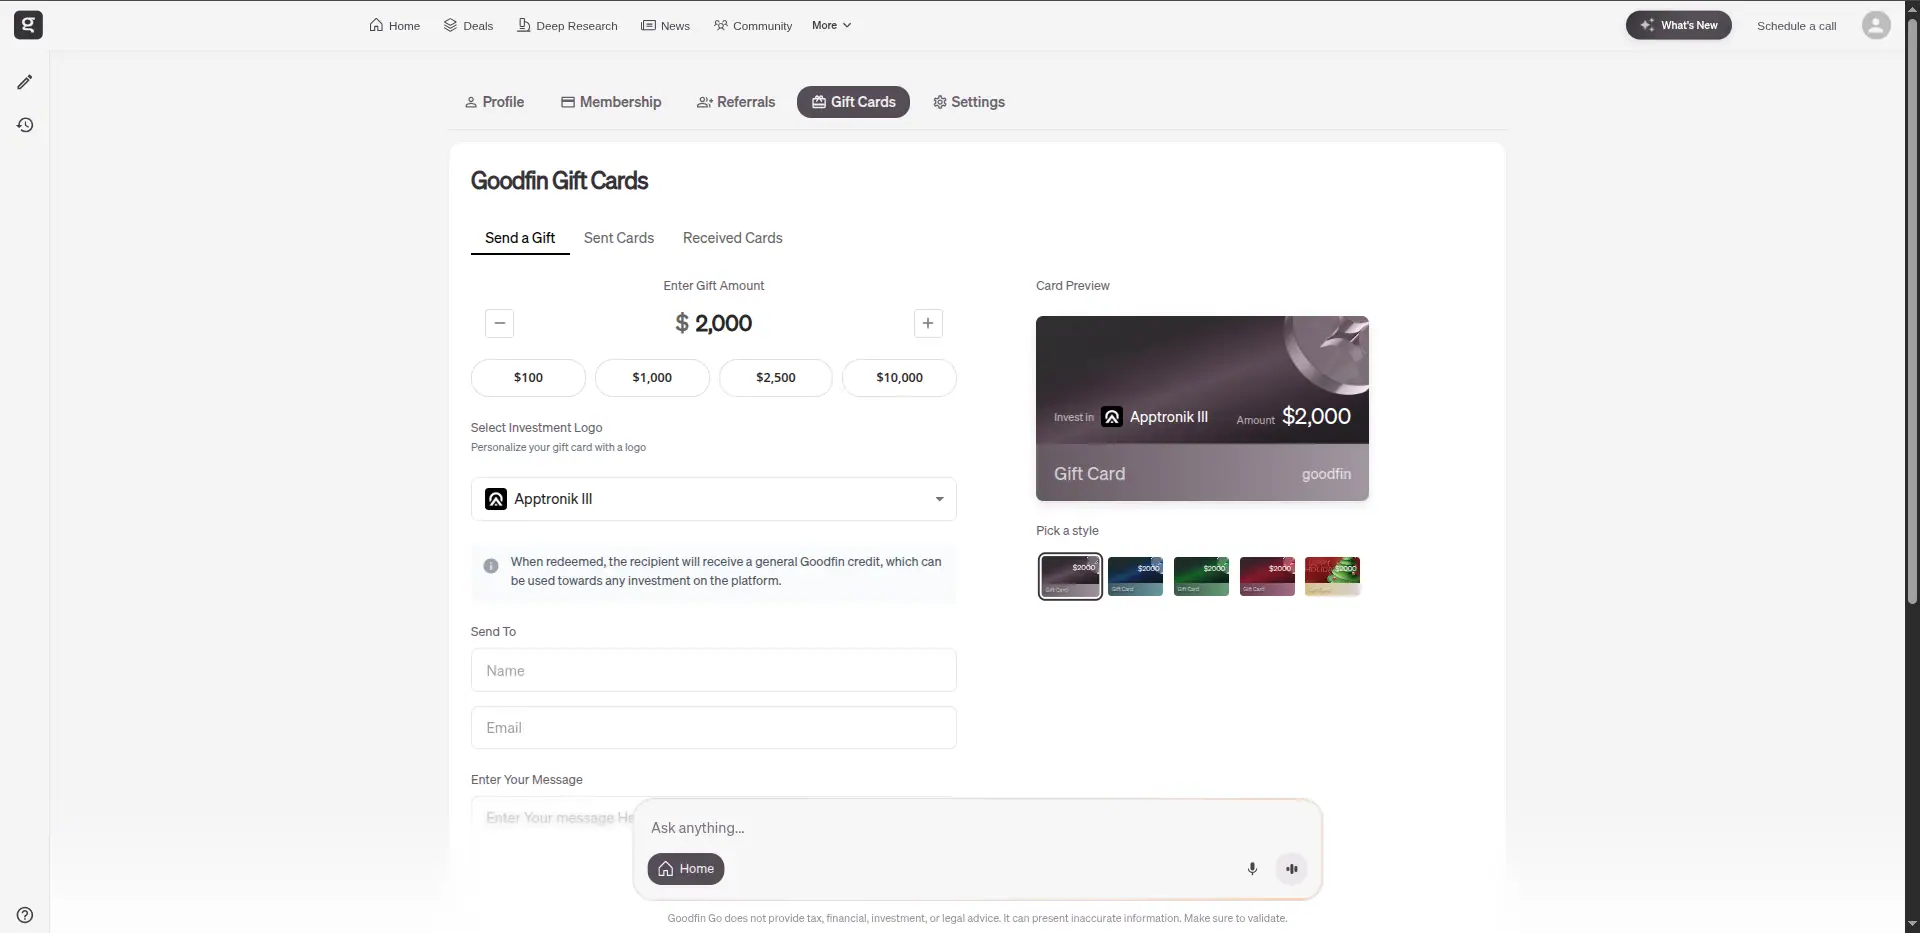Screen dimensions: 1920x933
Task: Switch to the Profile tab
Action: (x=494, y=102)
